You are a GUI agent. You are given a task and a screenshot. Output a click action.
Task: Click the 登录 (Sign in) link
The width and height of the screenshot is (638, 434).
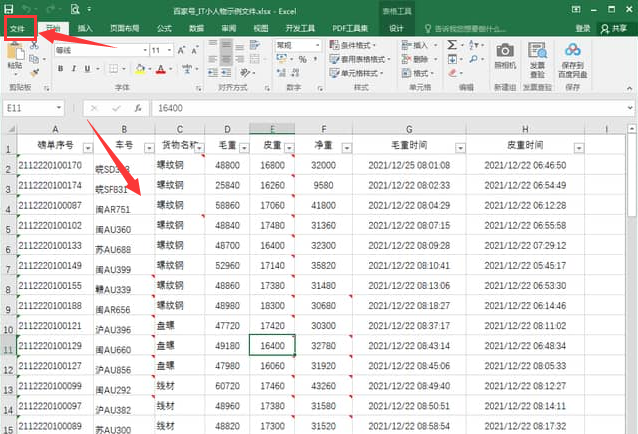[x=582, y=28]
